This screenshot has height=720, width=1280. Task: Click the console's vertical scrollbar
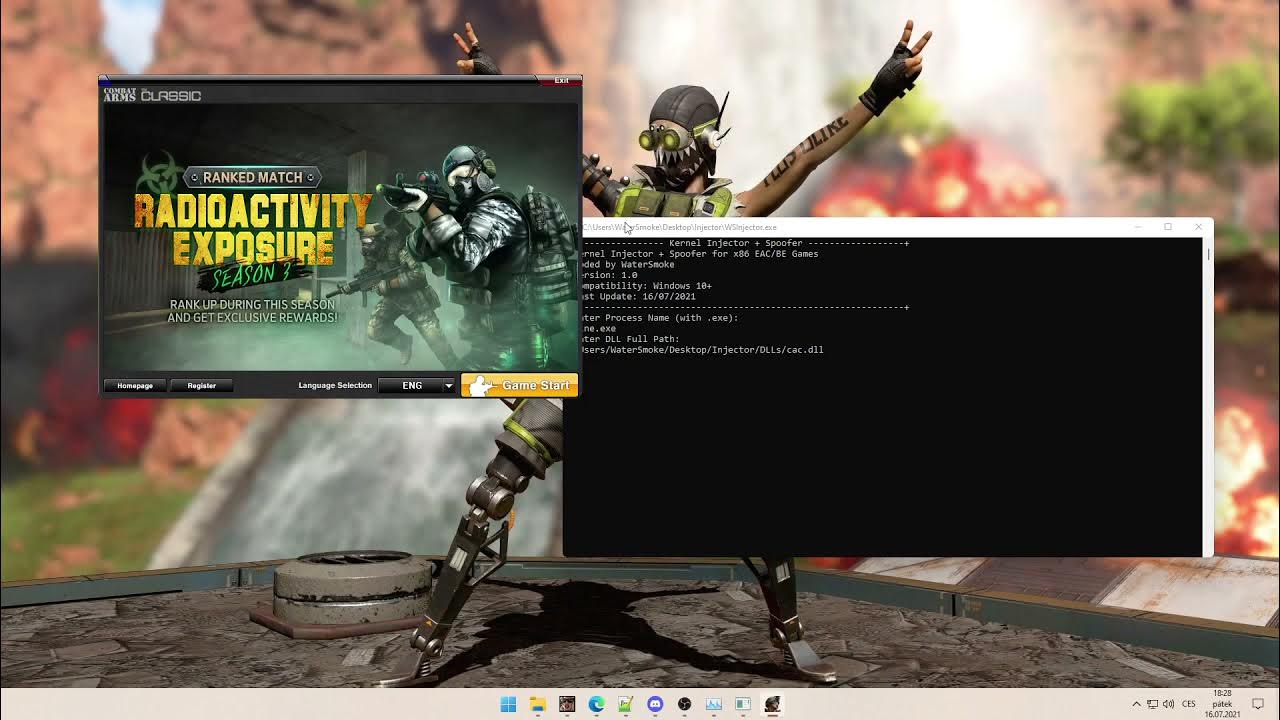pyautogui.click(x=1208, y=396)
